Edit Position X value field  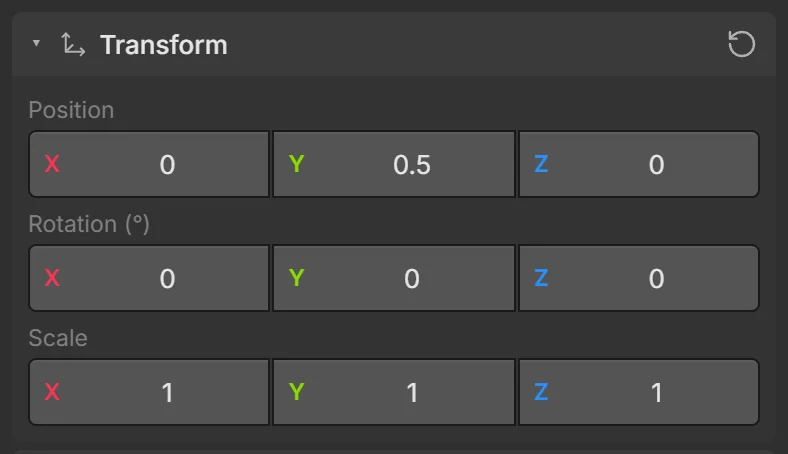click(x=149, y=164)
